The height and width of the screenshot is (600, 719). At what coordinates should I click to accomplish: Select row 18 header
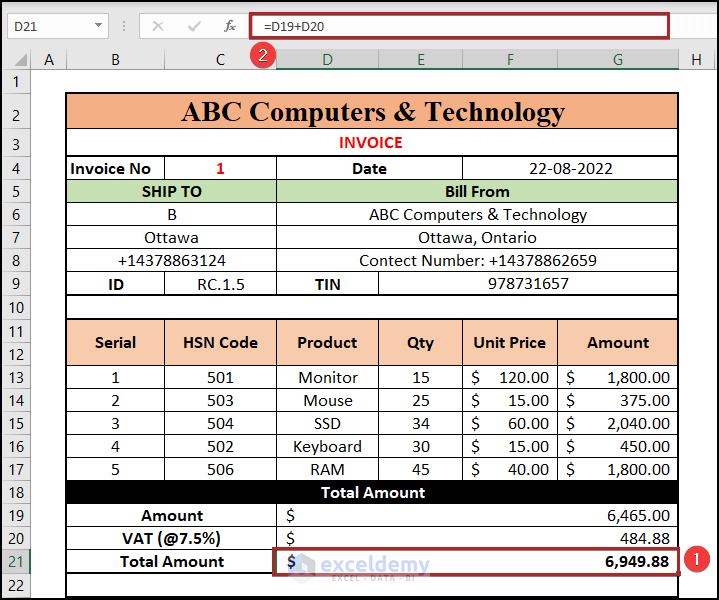tap(16, 493)
